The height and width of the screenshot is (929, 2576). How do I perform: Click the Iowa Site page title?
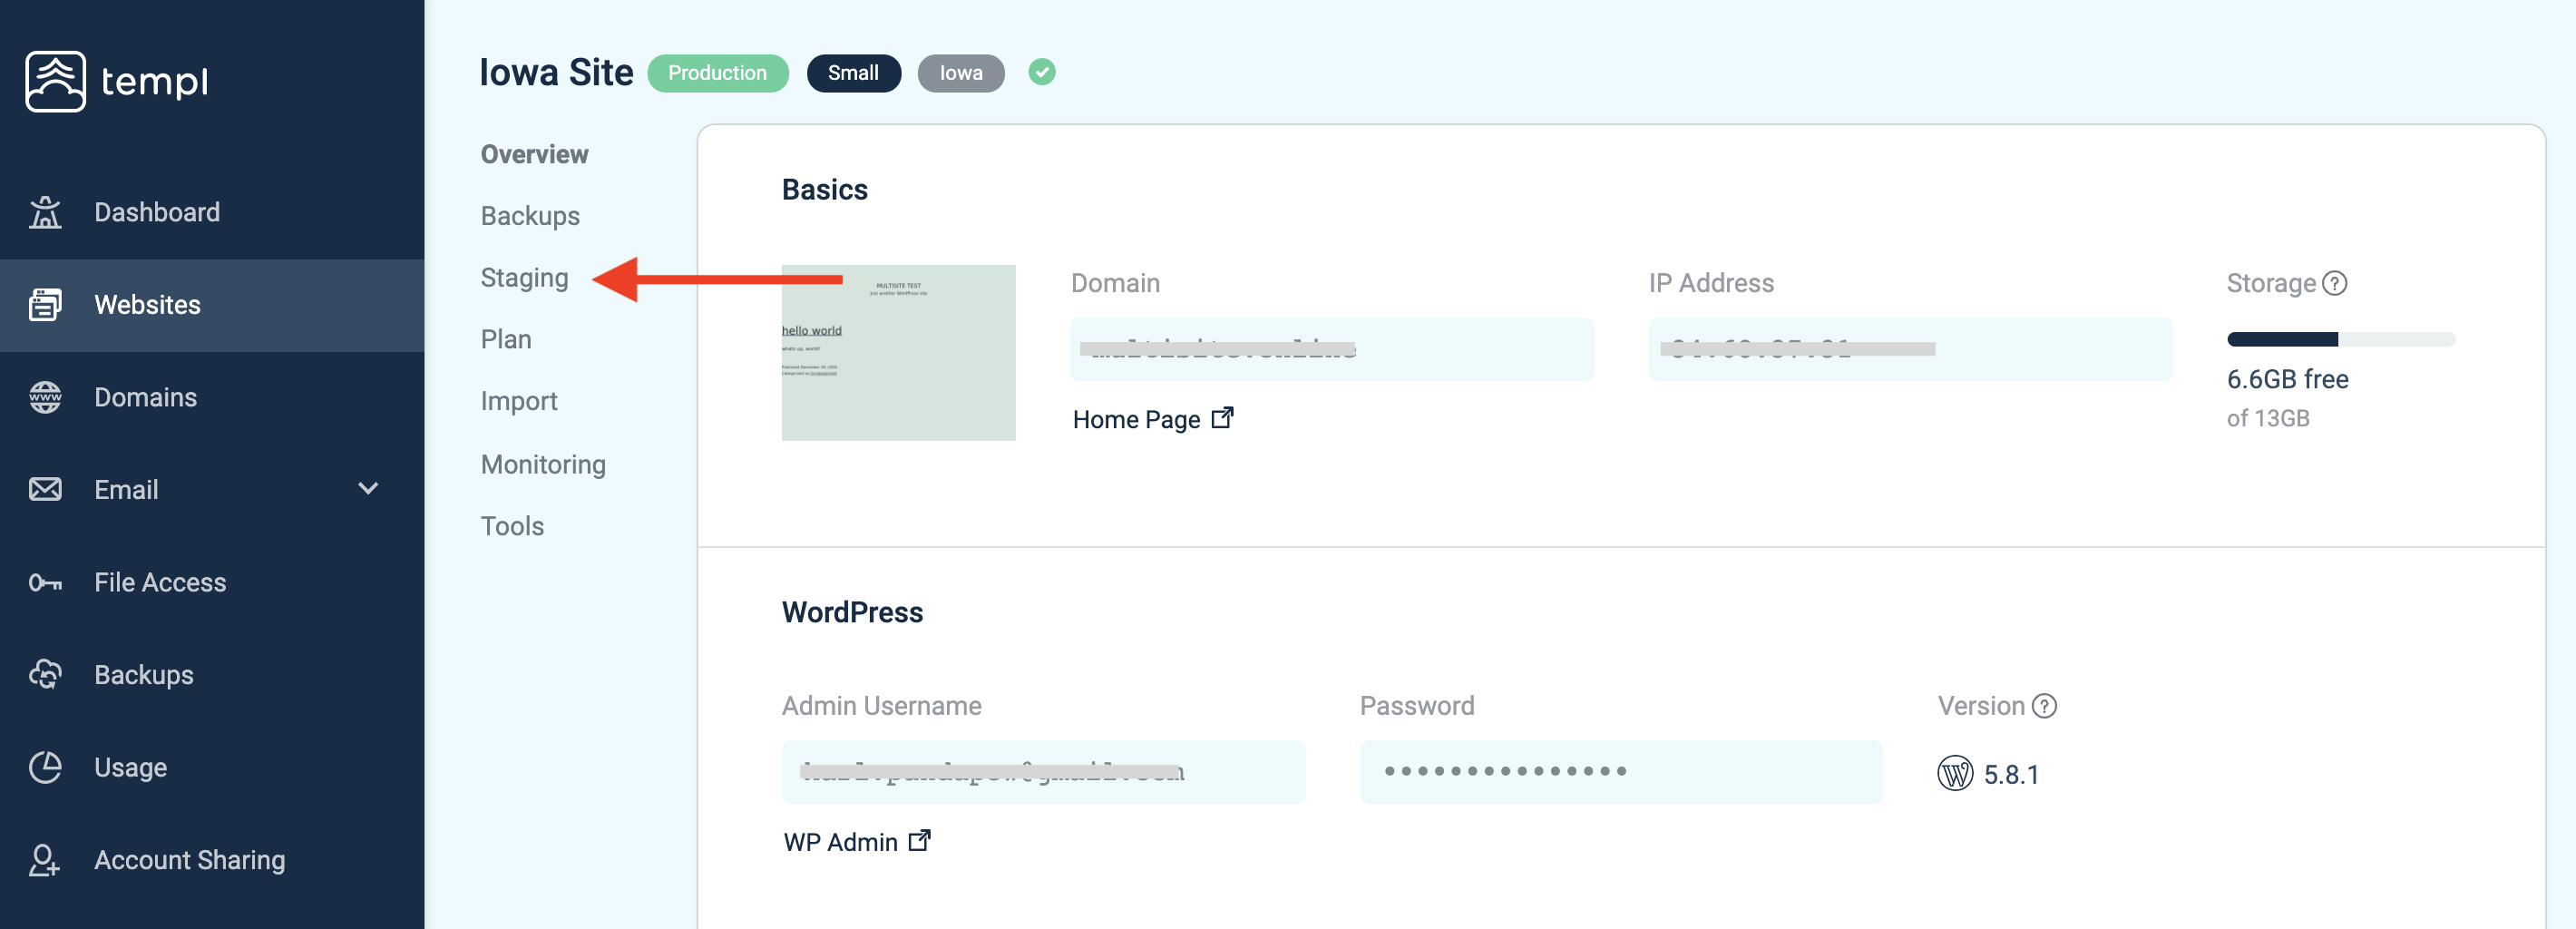[556, 73]
